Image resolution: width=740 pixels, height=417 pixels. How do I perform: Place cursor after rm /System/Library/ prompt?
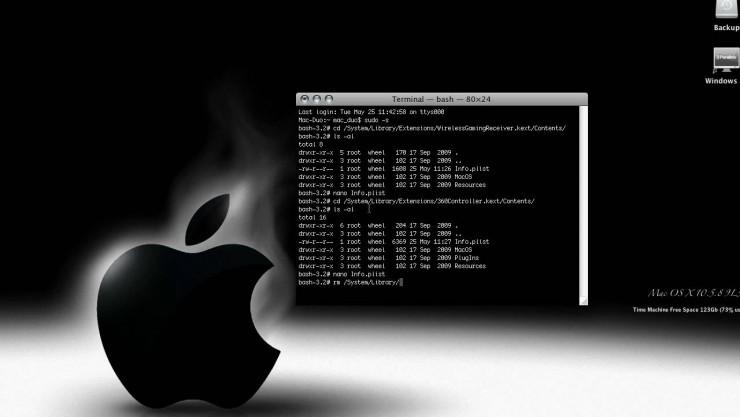click(x=401, y=282)
